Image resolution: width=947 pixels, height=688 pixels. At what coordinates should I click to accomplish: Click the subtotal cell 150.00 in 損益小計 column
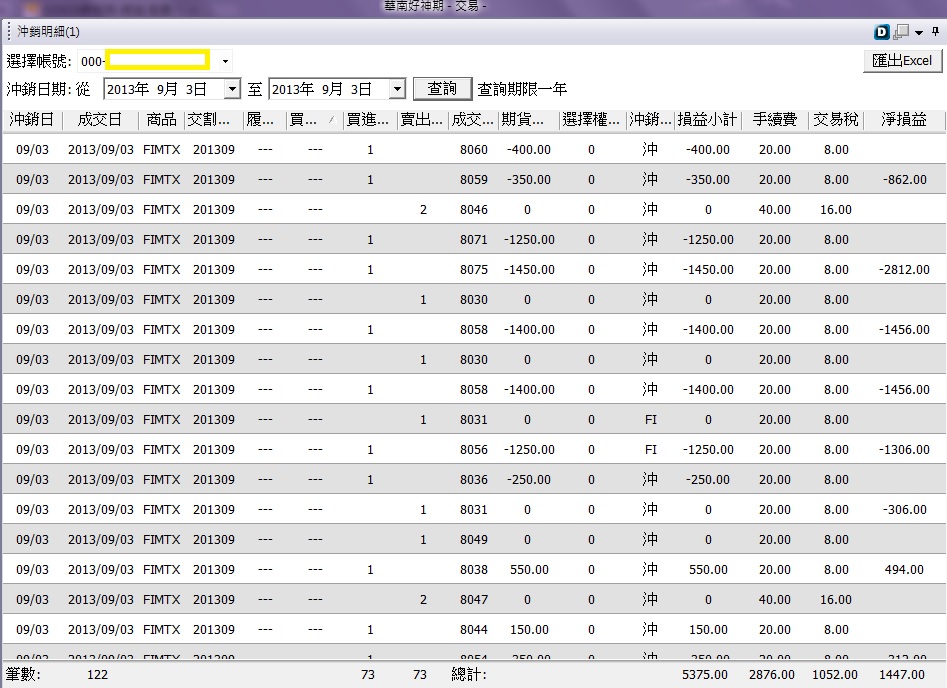[708, 629]
